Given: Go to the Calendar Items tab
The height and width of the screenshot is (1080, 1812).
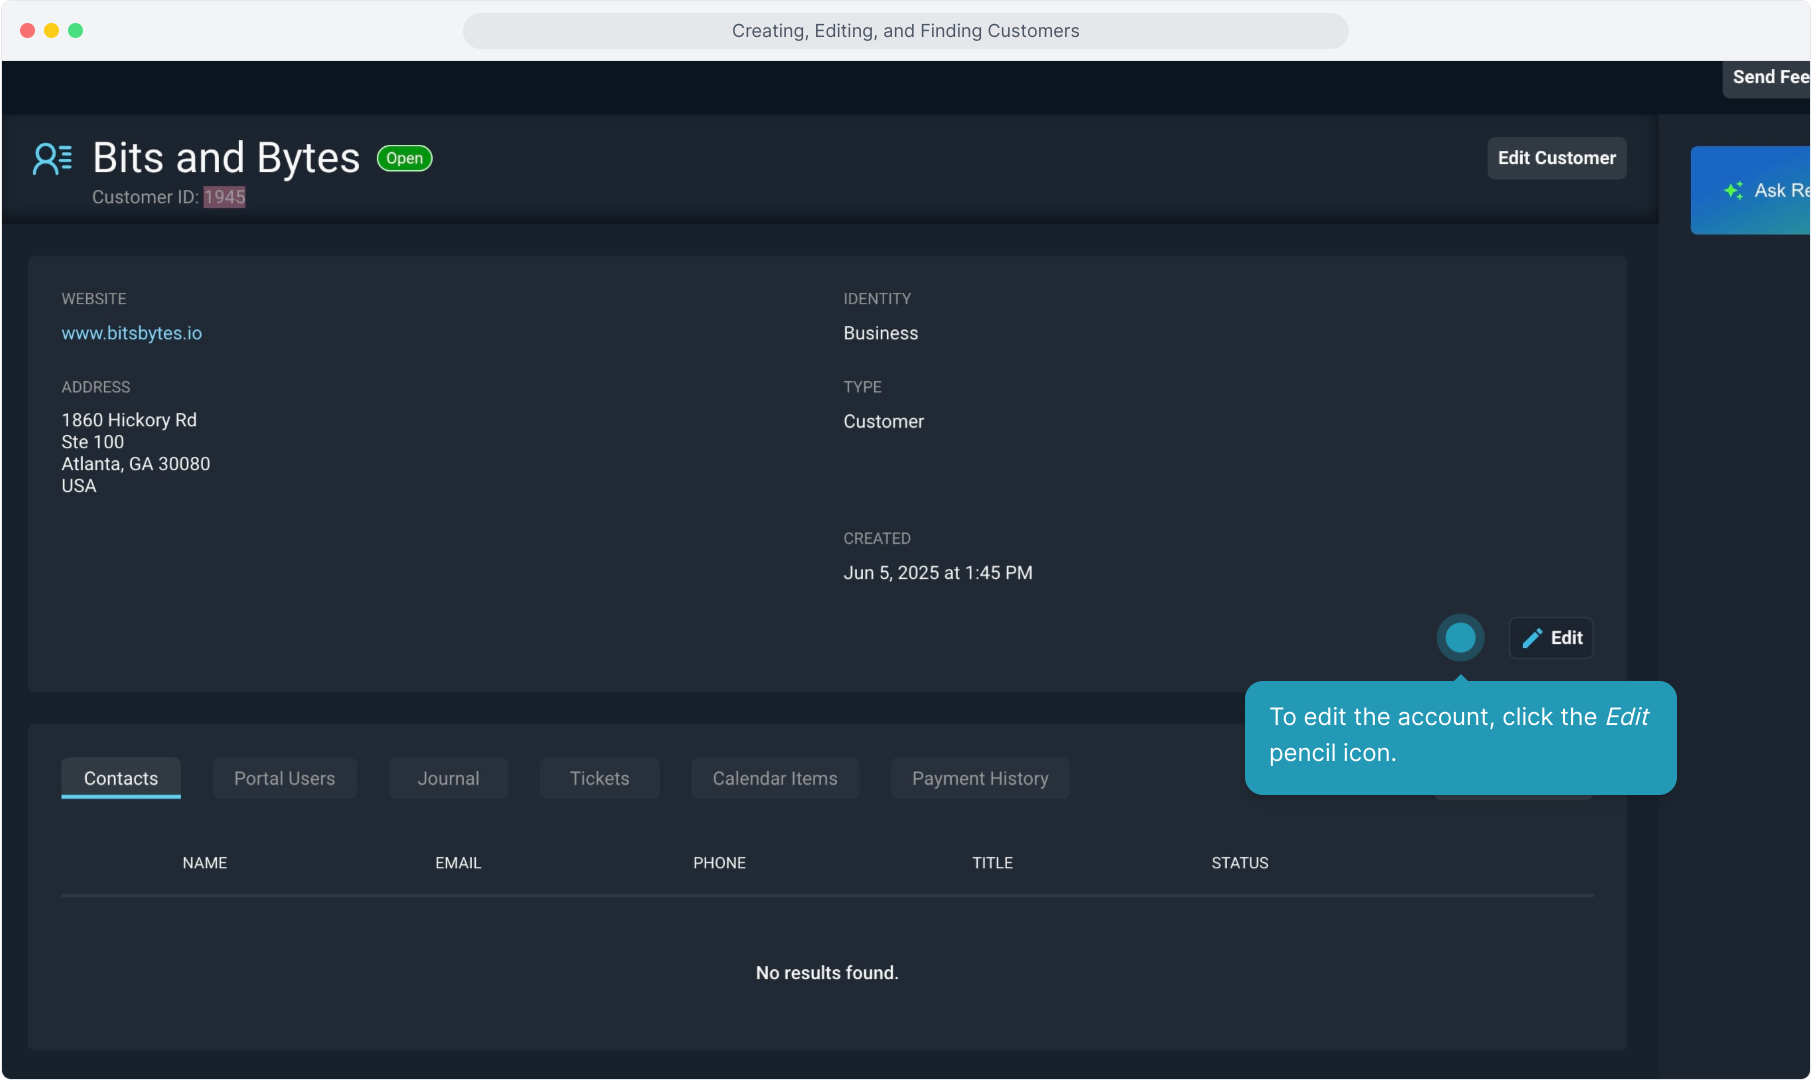Looking at the screenshot, I should coord(775,778).
